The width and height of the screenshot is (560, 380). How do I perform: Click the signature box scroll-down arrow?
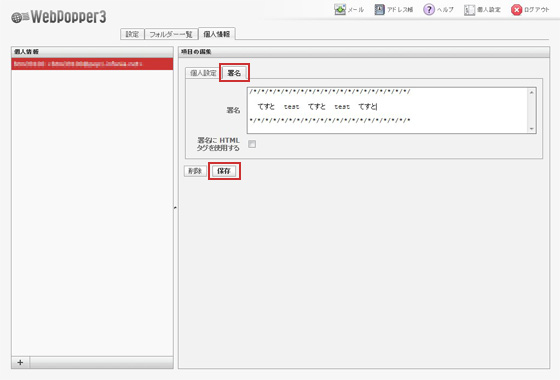(531, 129)
